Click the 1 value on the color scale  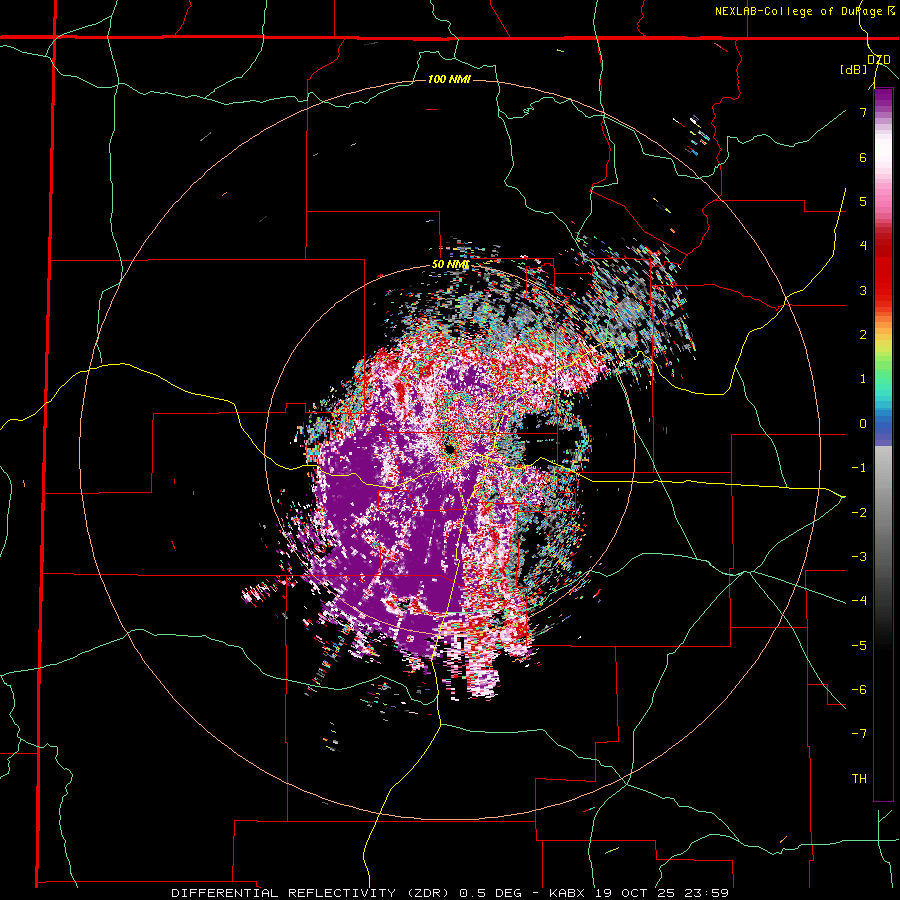pyautogui.click(x=863, y=379)
